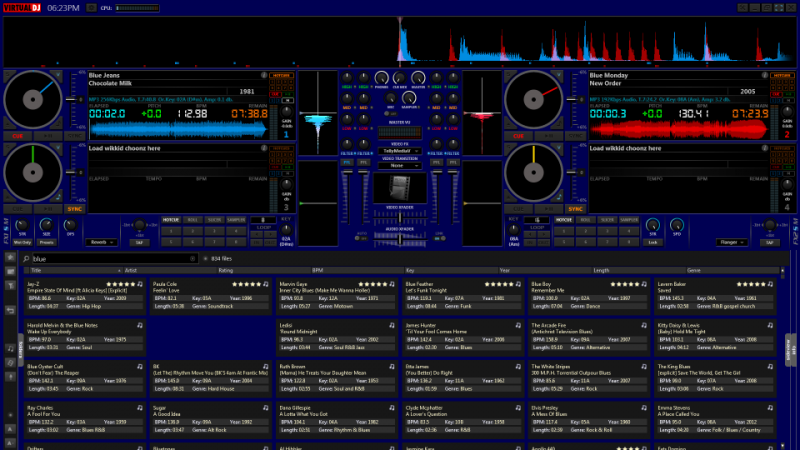
Task: Click the left TAP button
Action: tap(139, 243)
